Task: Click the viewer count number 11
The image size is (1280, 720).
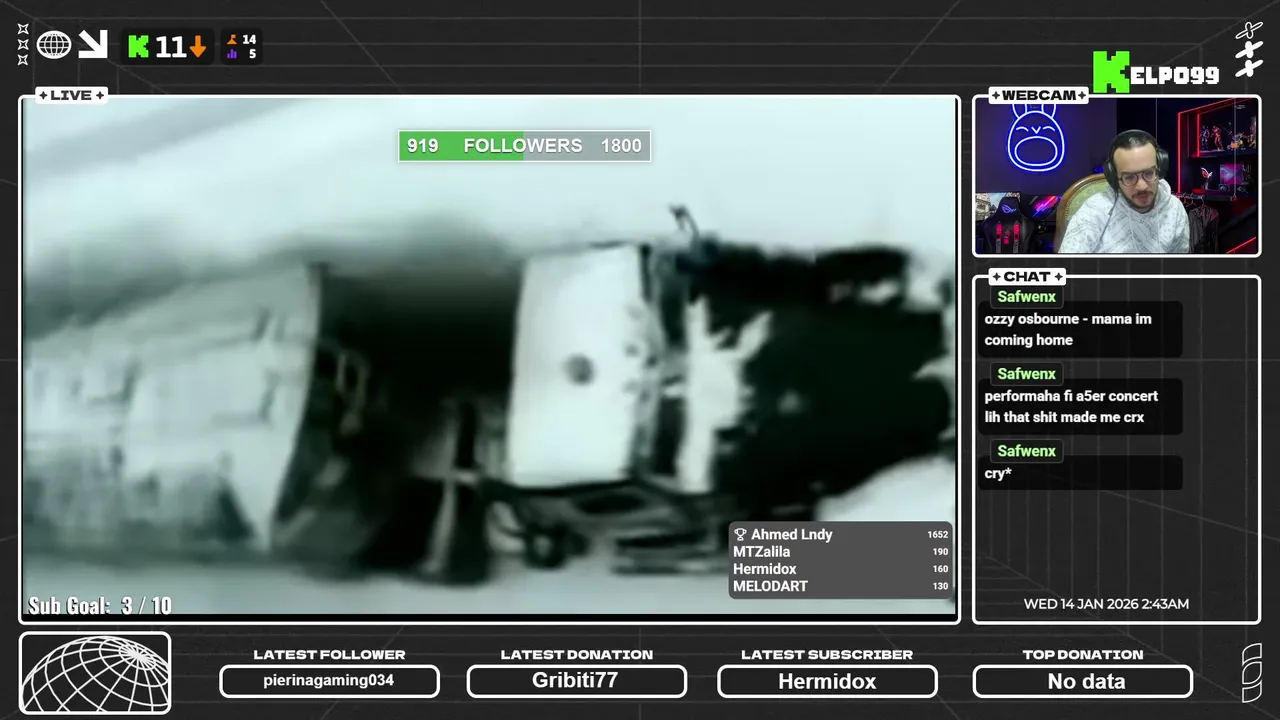Action: coord(170,47)
